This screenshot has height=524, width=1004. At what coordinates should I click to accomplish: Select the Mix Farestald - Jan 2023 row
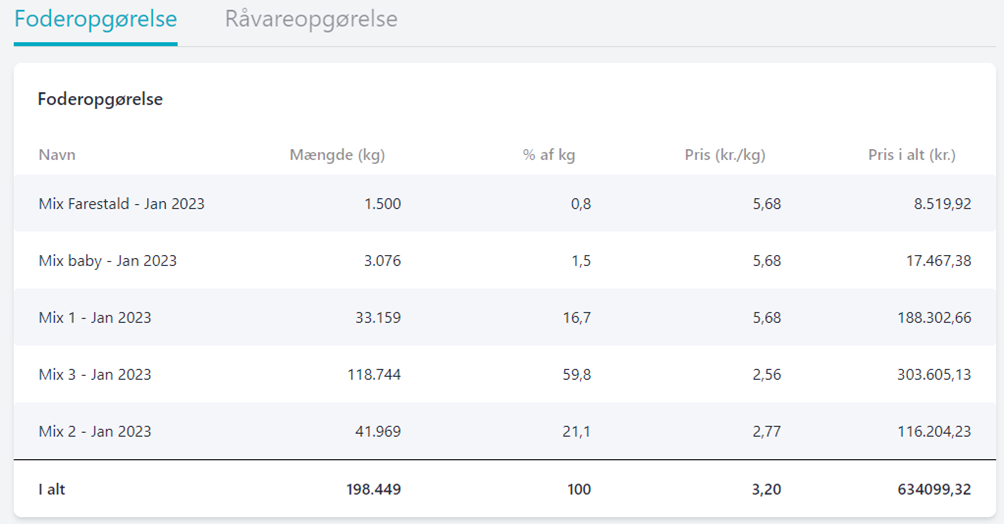tap(121, 204)
